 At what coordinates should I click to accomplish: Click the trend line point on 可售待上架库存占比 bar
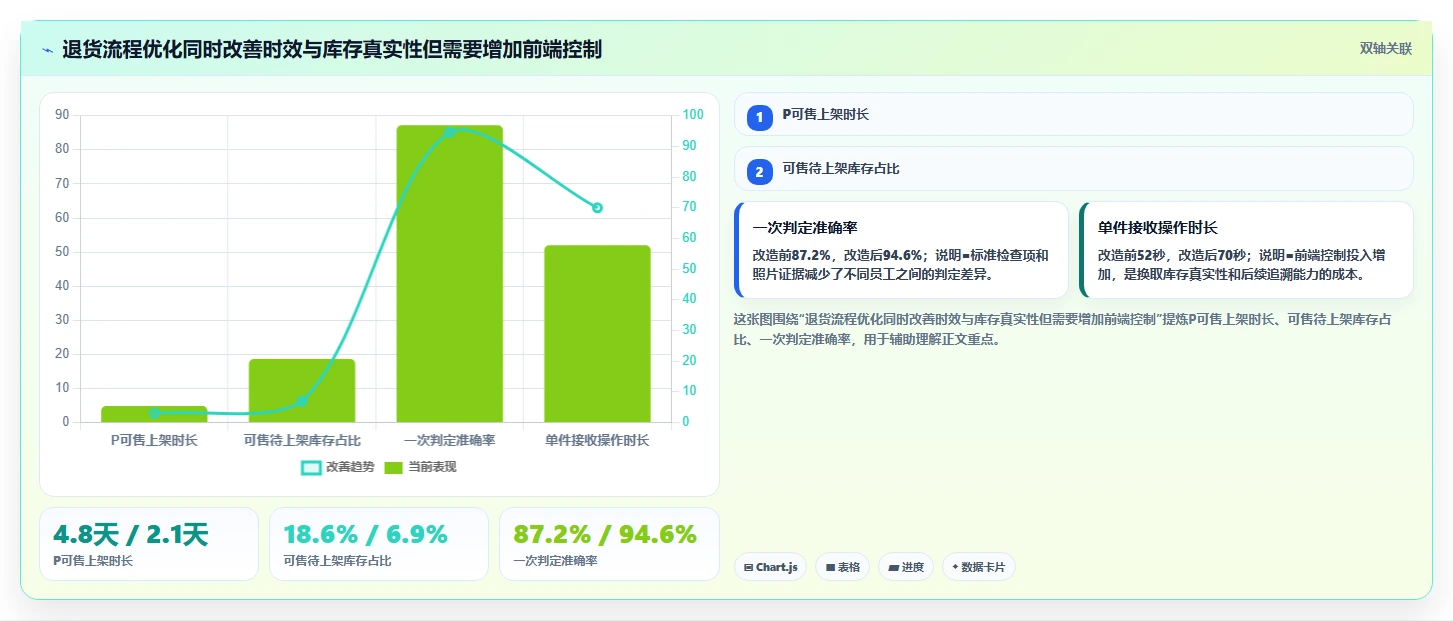(x=302, y=401)
